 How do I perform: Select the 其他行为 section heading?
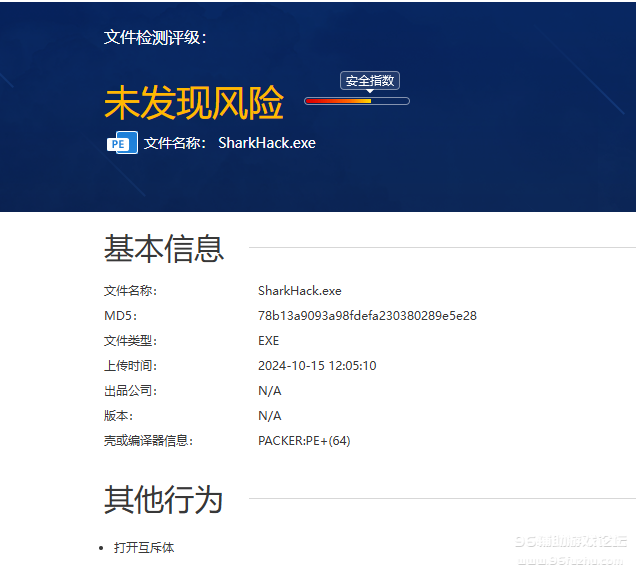[163, 499]
